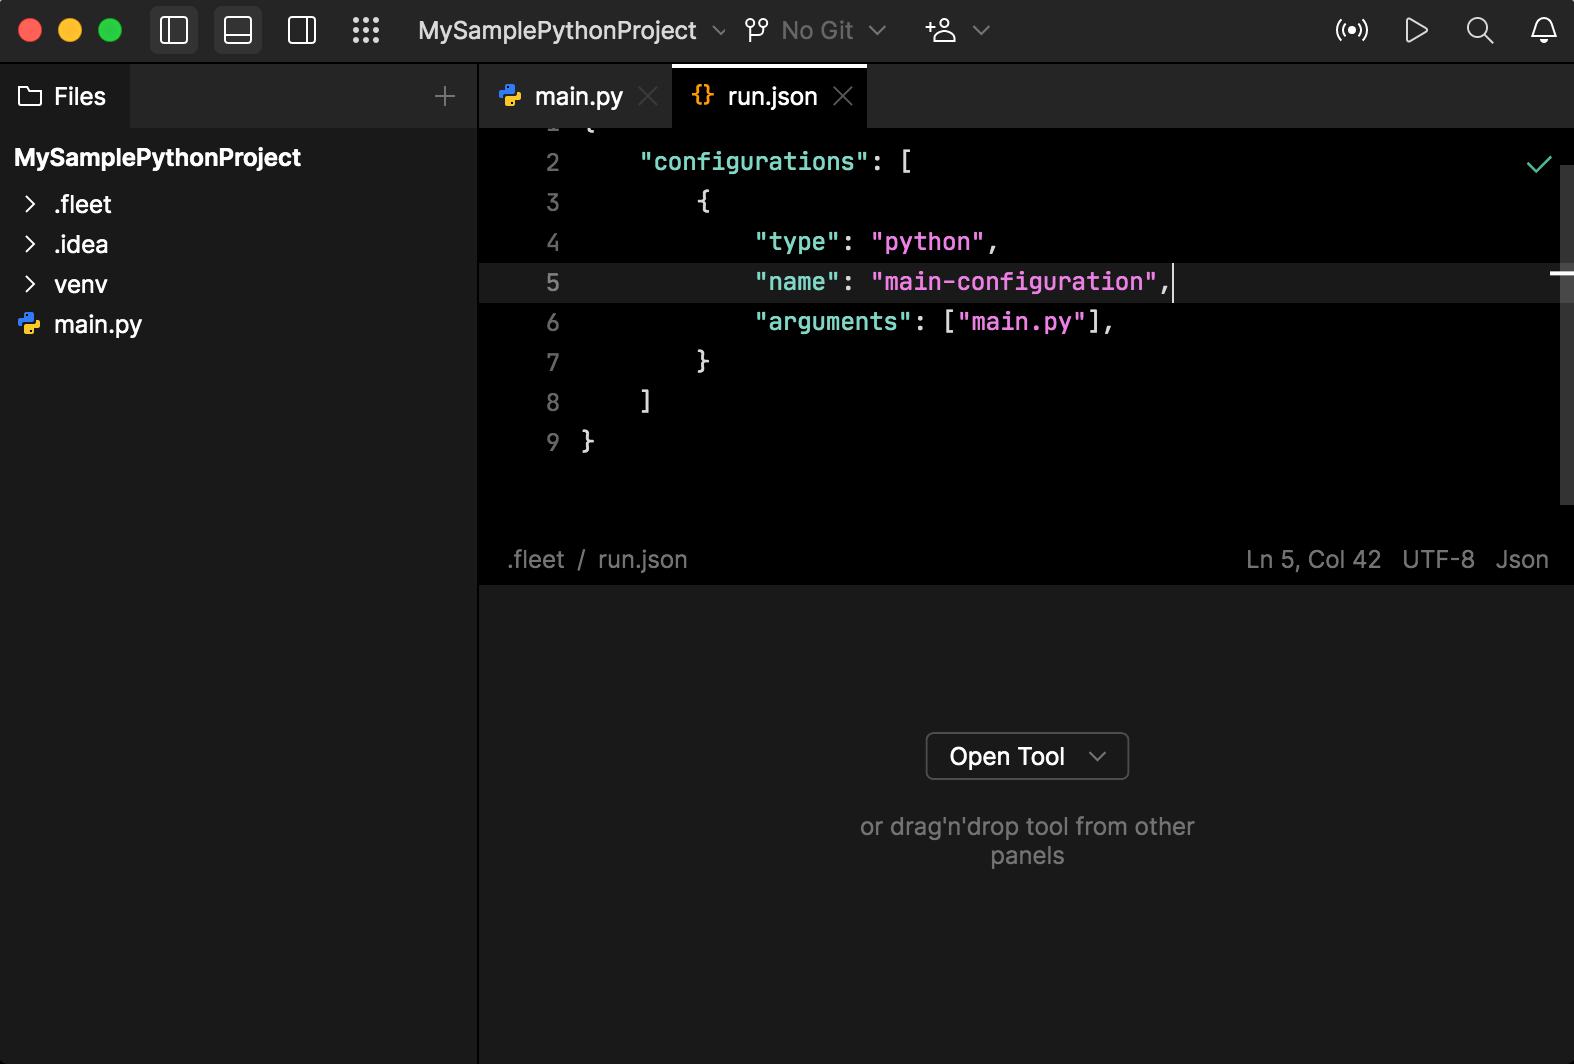
Task: Click the Ln 5, Col 42 status
Action: (x=1313, y=559)
